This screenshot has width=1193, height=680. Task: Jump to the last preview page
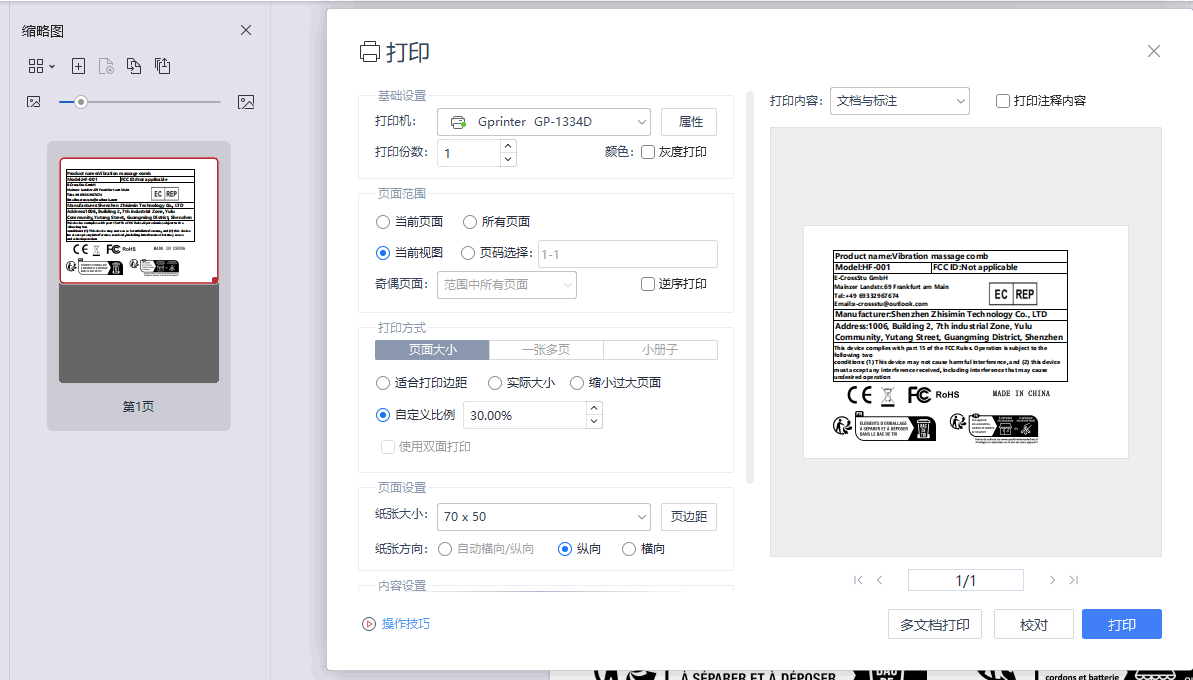1074,580
